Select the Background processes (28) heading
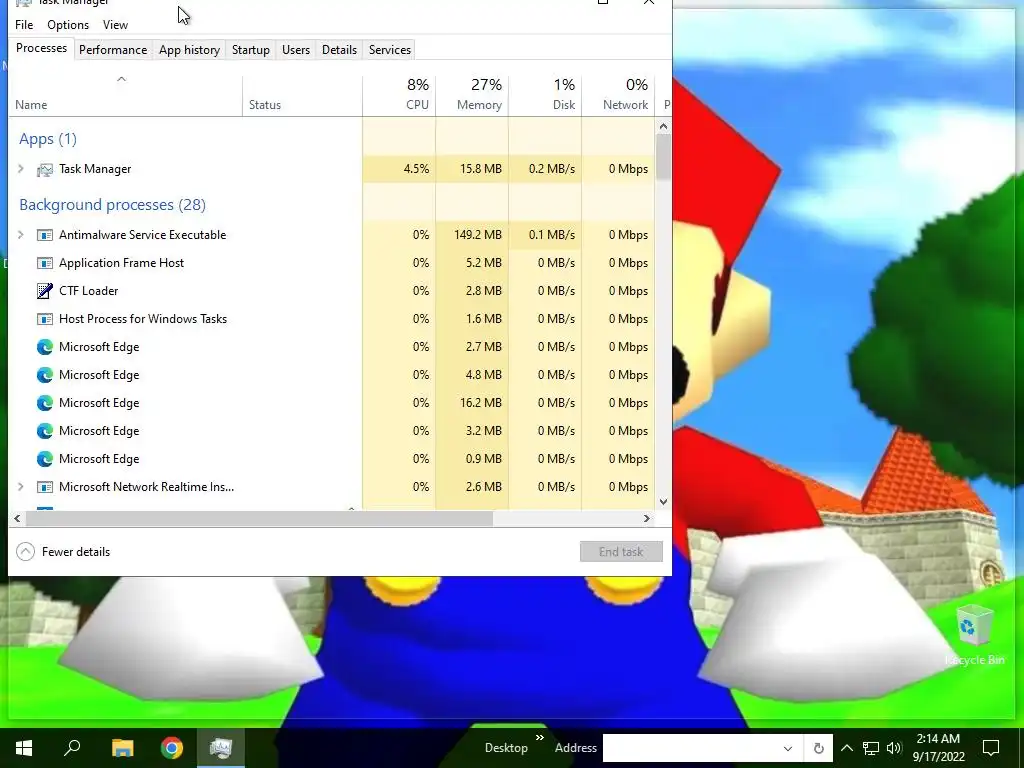Viewport: 1024px width, 768px height. (x=112, y=205)
